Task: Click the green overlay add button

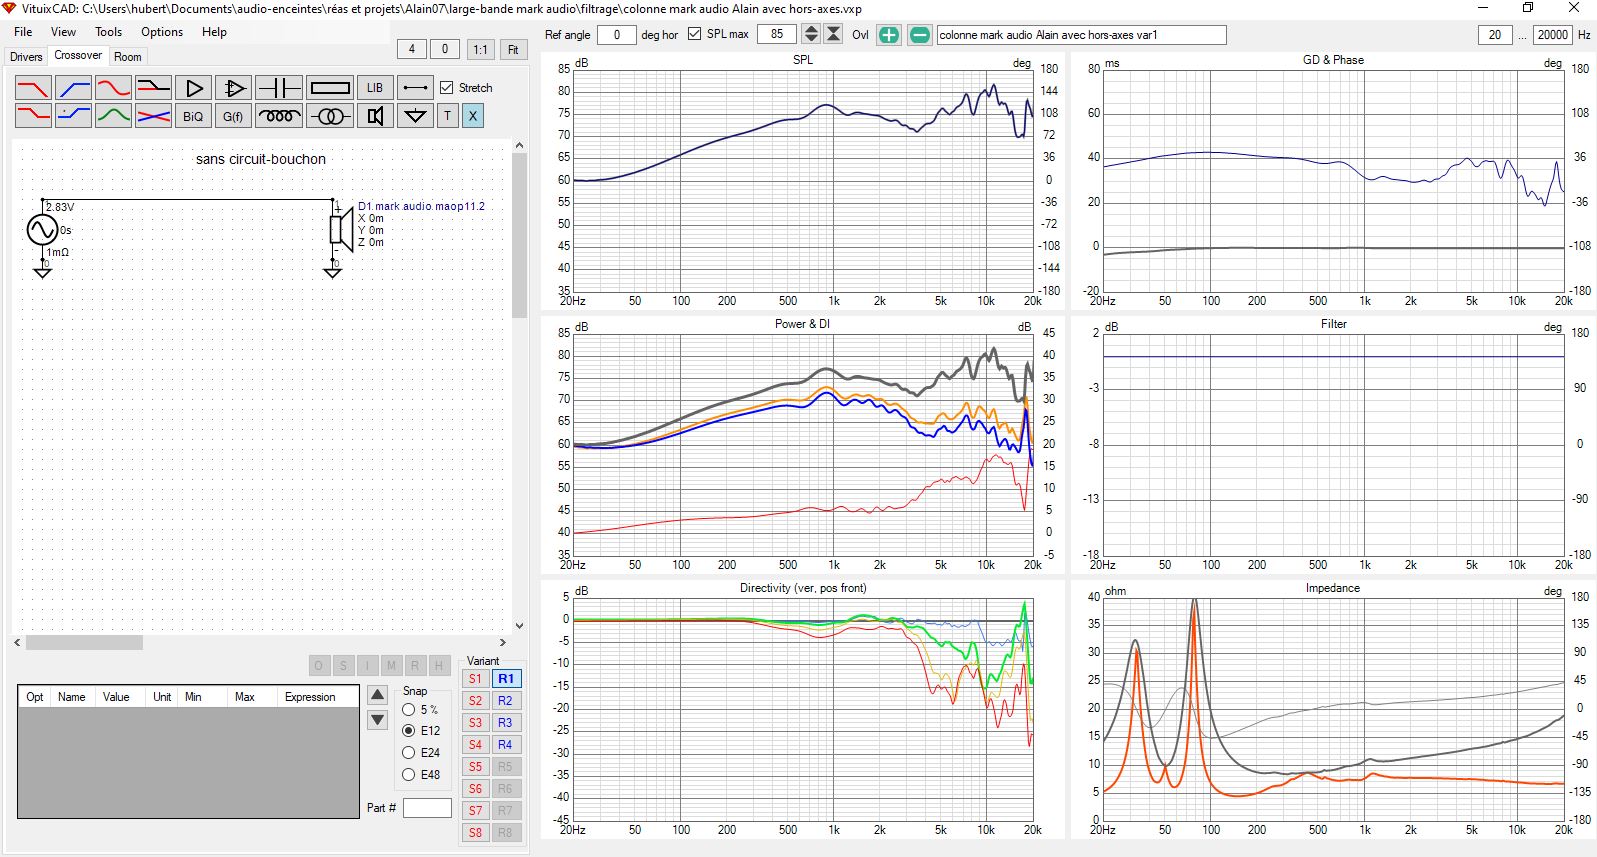Action: click(888, 35)
